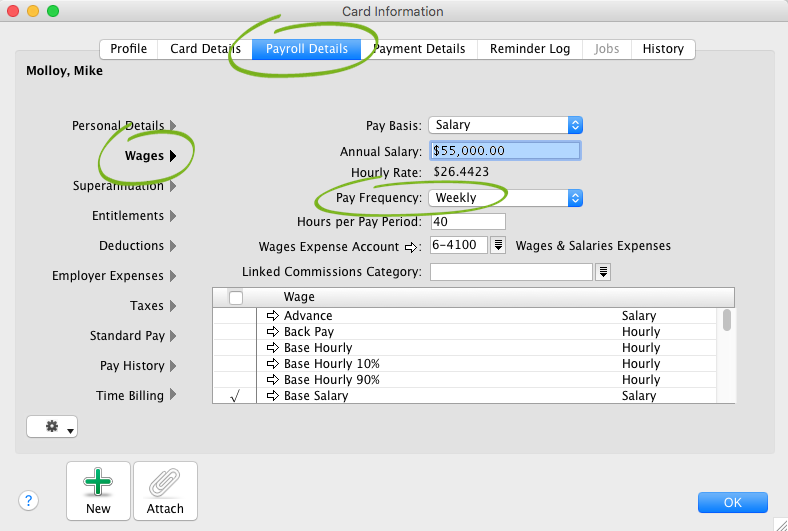Viewport: 788px width, 531px height.
Task: Click the zoom arrow beside Back Pay
Action: coord(271,332)
